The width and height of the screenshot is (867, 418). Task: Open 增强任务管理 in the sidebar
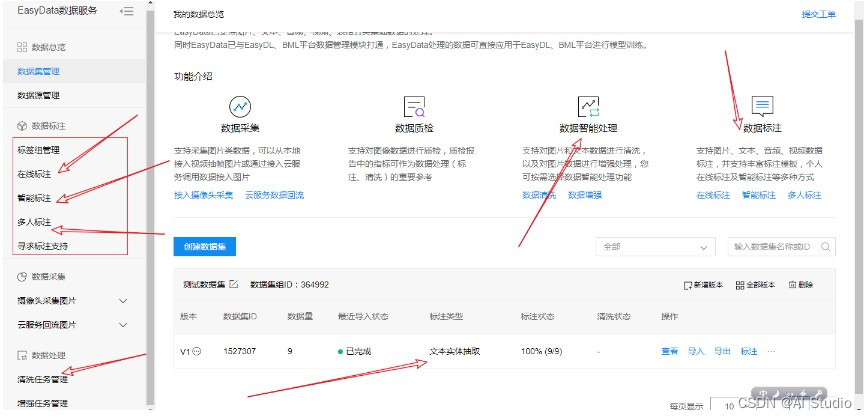(x=42, y=404)
